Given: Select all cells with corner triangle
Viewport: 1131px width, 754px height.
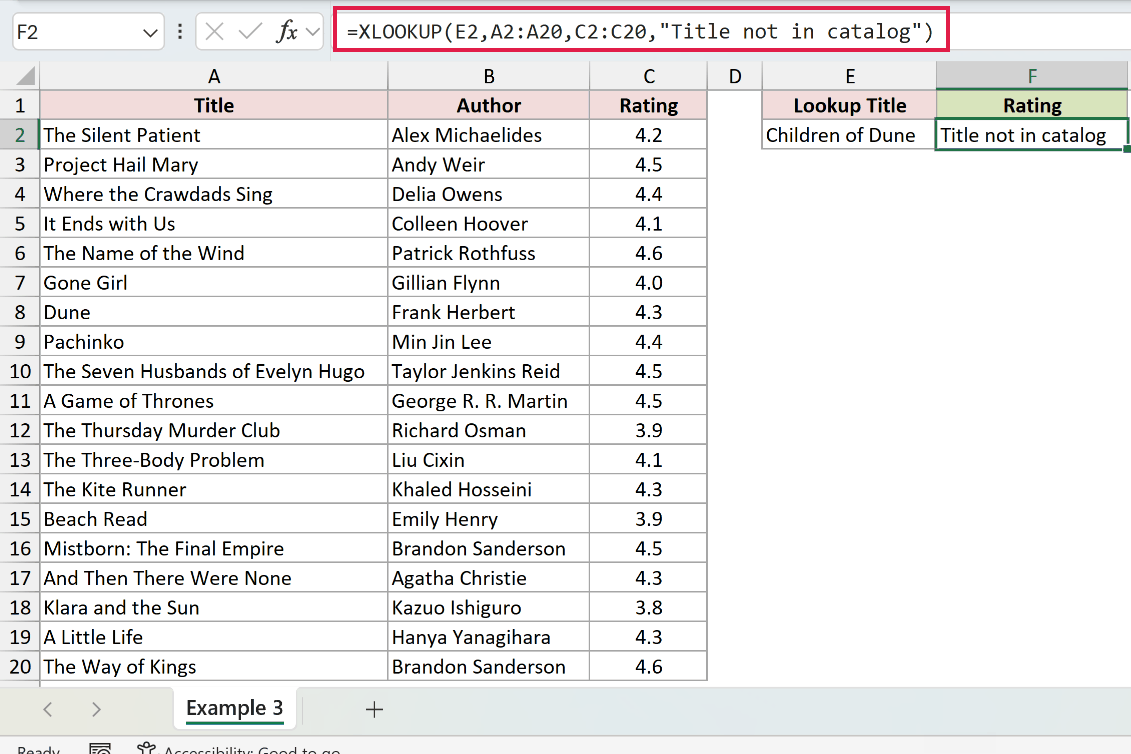Looking at the screenshot, I should 25,76.
